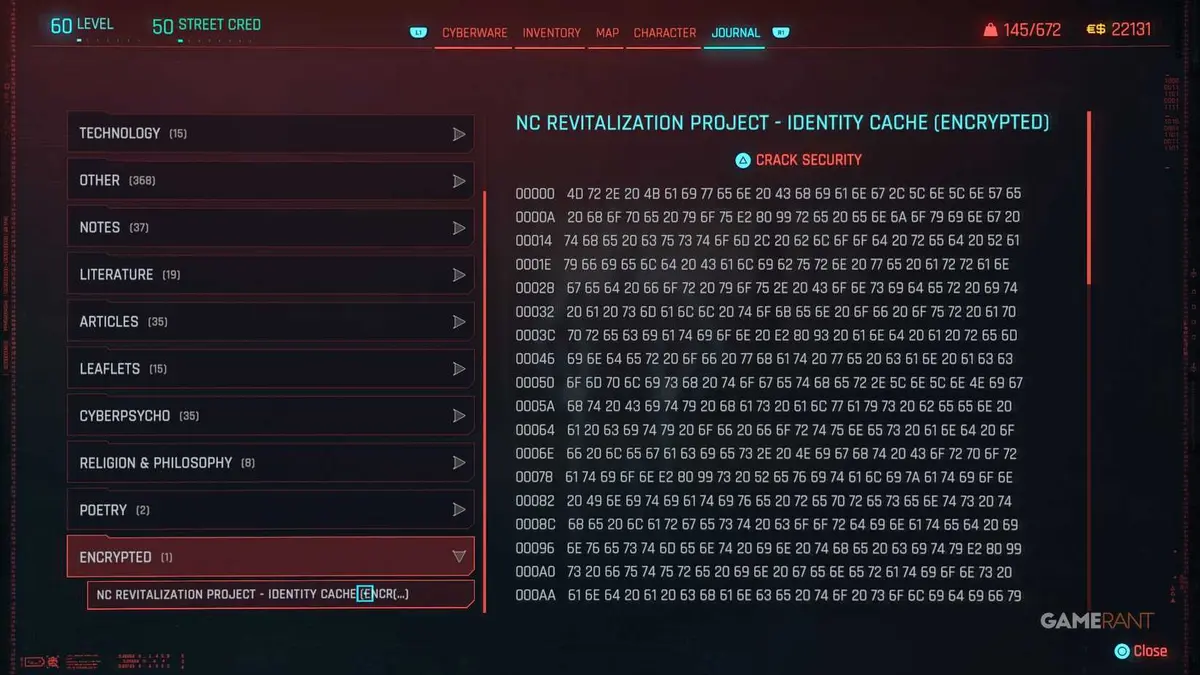Click hex row offset 00014
The height and width of the screenshot is (675, 1200).
pyautogui.click(x=535, y=241)
